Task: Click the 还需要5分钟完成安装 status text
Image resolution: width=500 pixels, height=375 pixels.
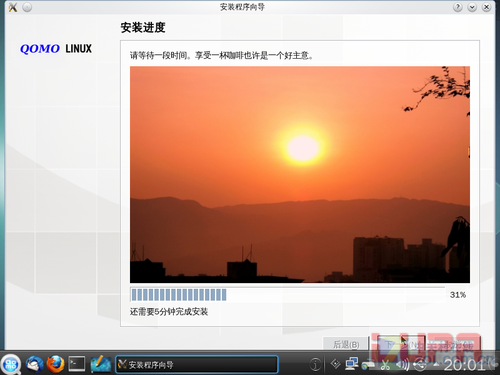Action: 169,312
